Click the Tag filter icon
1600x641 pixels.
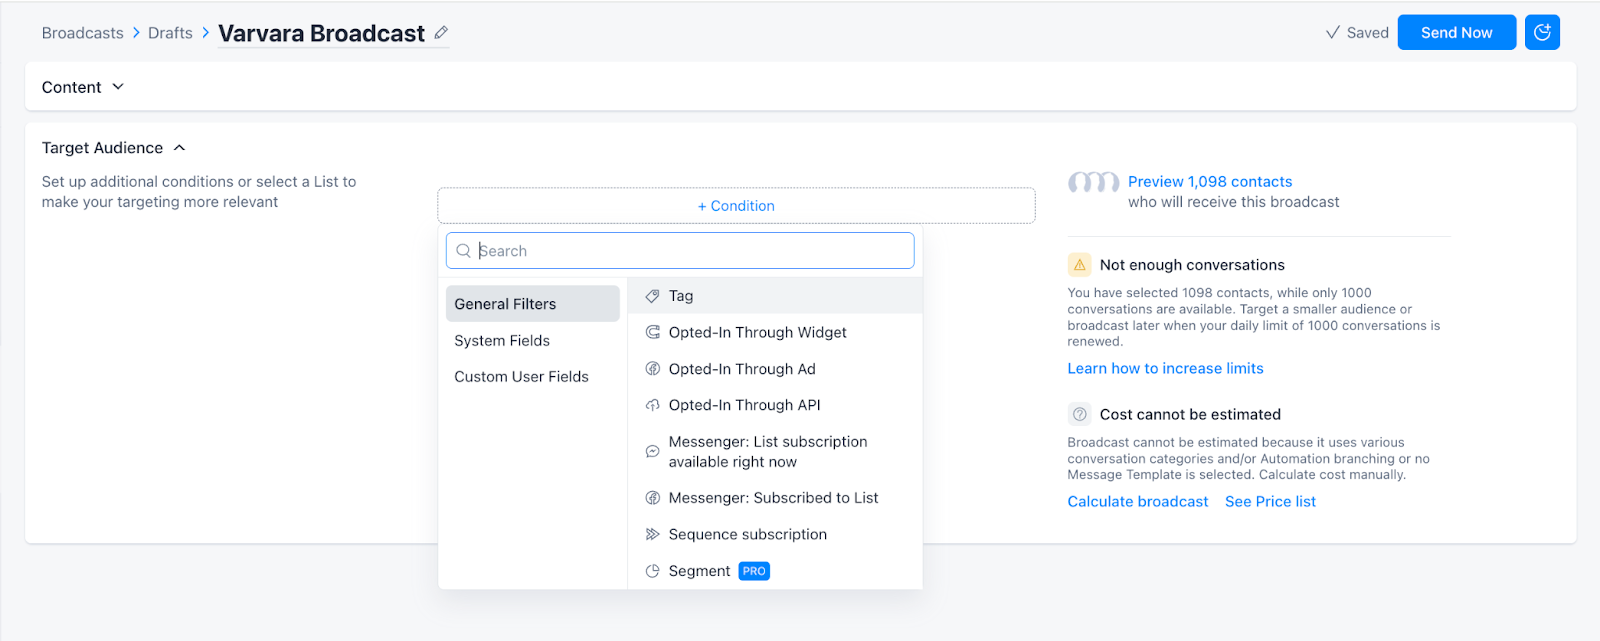tap(652, 296)
